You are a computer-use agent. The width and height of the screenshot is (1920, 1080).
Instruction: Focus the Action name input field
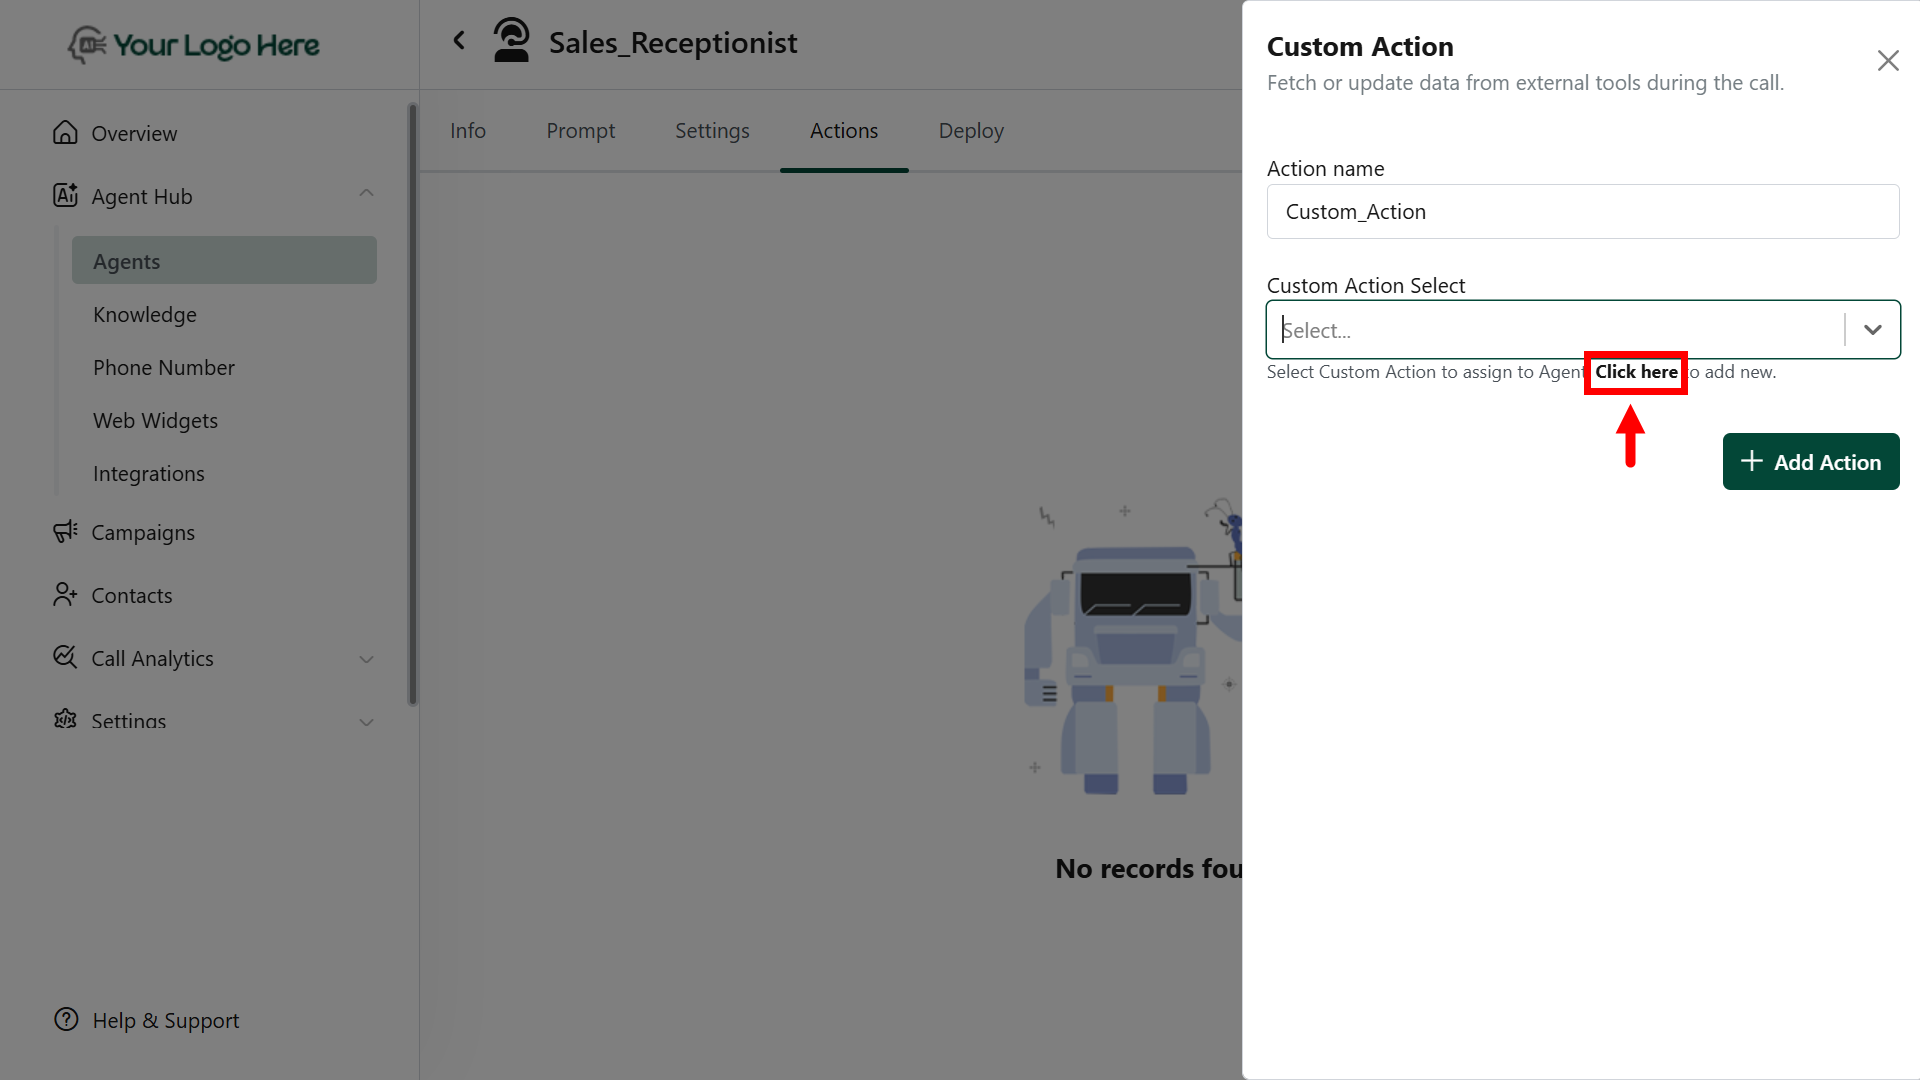(1582, 212)
